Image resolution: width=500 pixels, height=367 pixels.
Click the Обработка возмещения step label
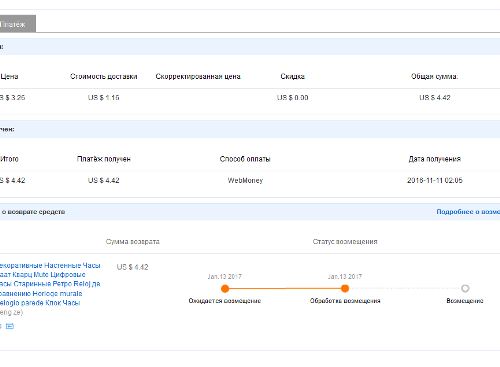(345, 301)
